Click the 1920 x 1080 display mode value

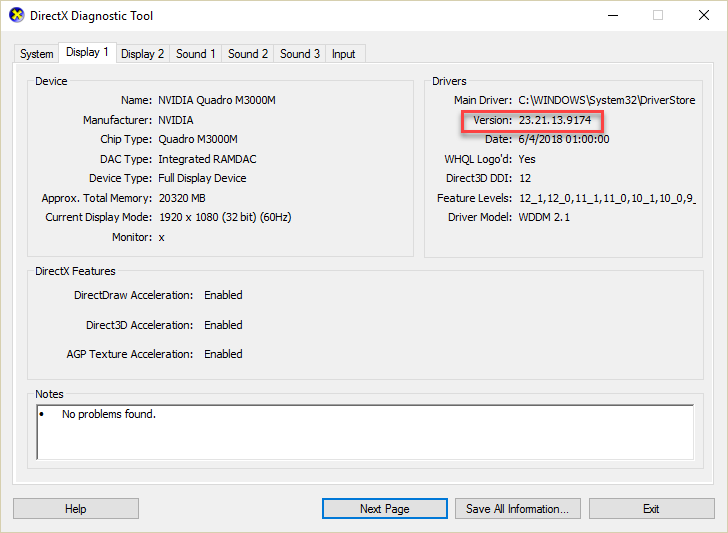(x=225, y=217)
